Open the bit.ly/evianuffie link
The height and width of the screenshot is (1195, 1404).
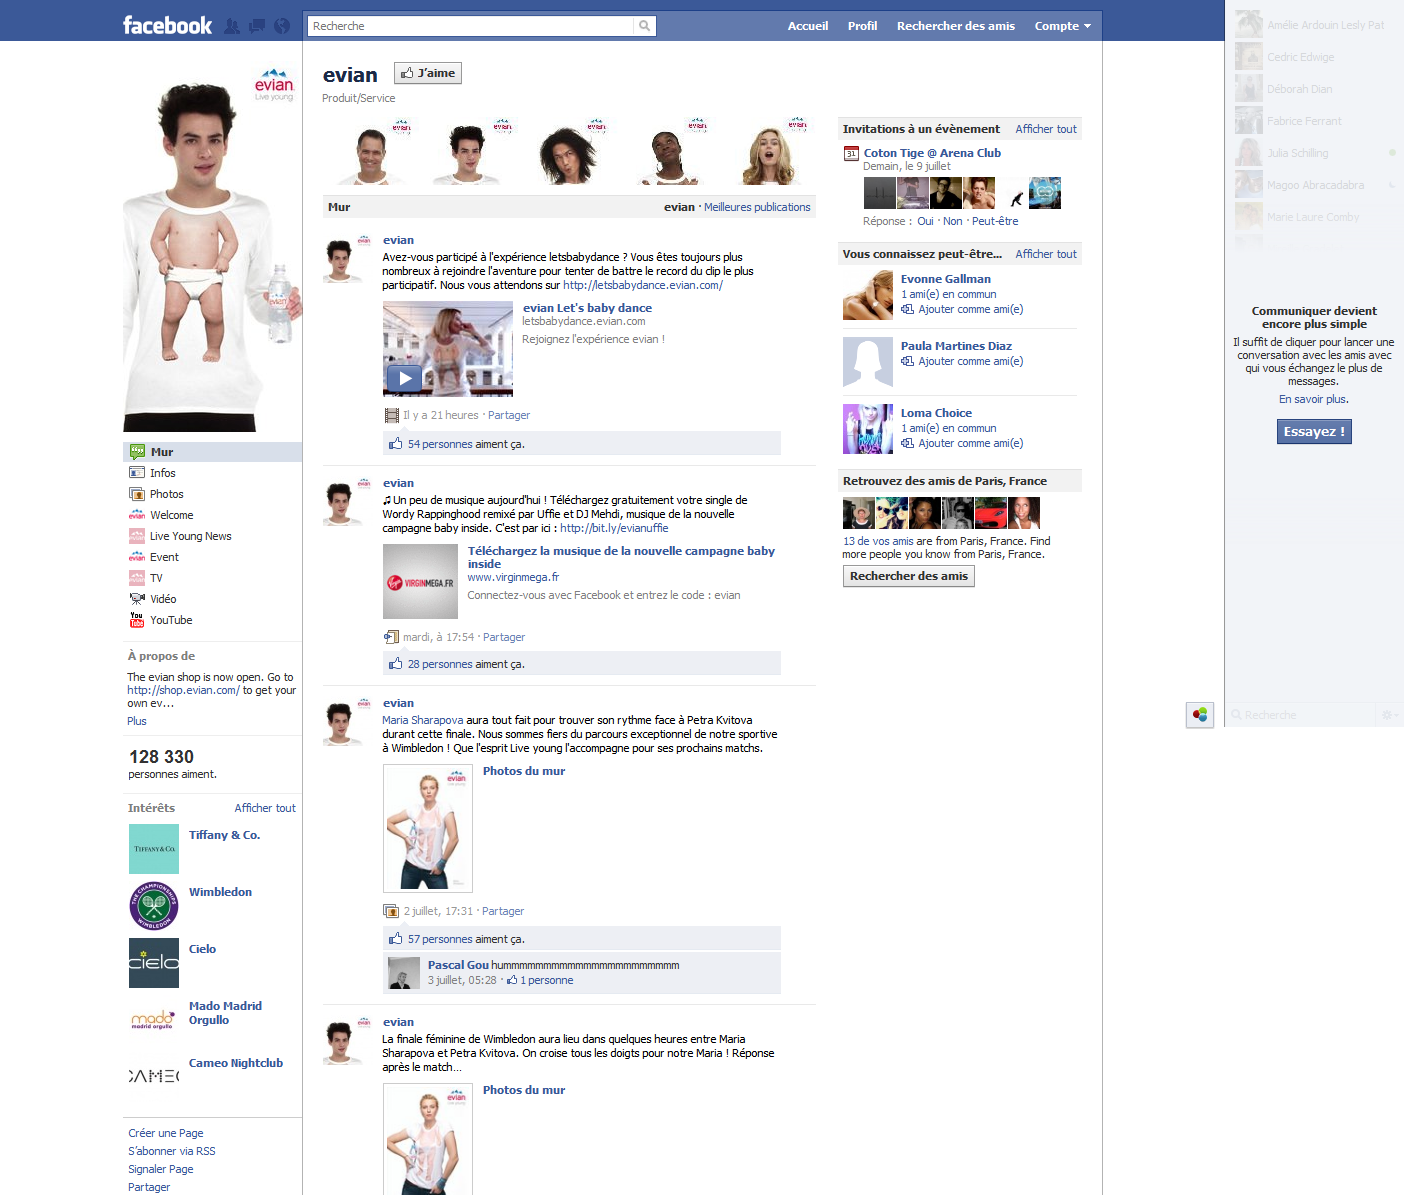coord(614,528)
